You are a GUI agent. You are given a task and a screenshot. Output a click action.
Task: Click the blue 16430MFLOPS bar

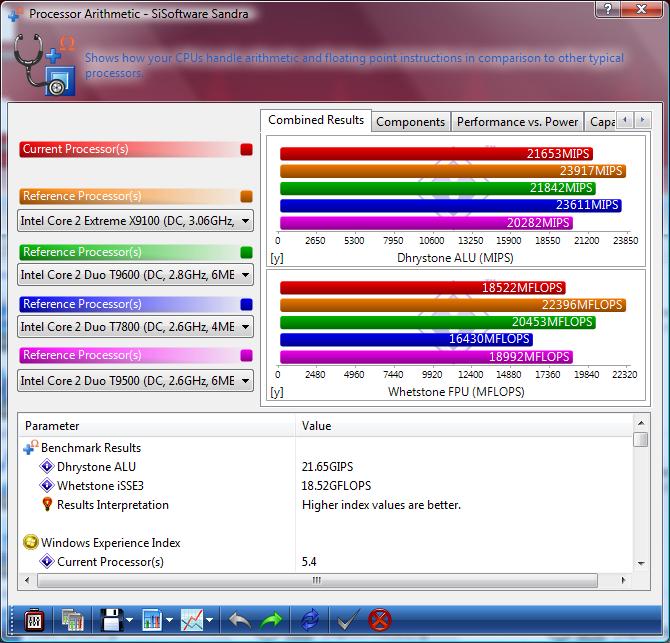406,339
